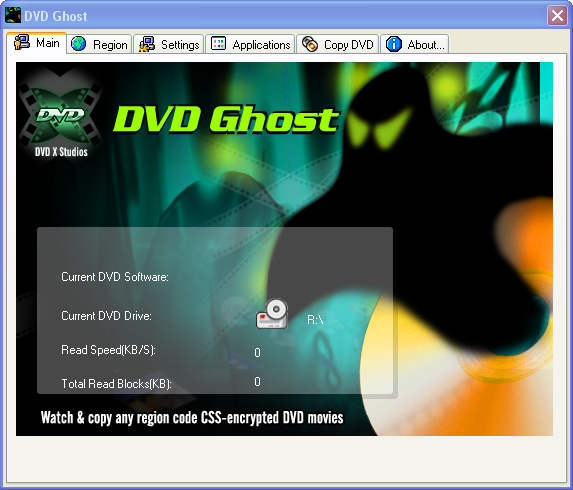Screen dimensions: 573x490
Task: Open the Applications tab
Action: pos(250,45)
